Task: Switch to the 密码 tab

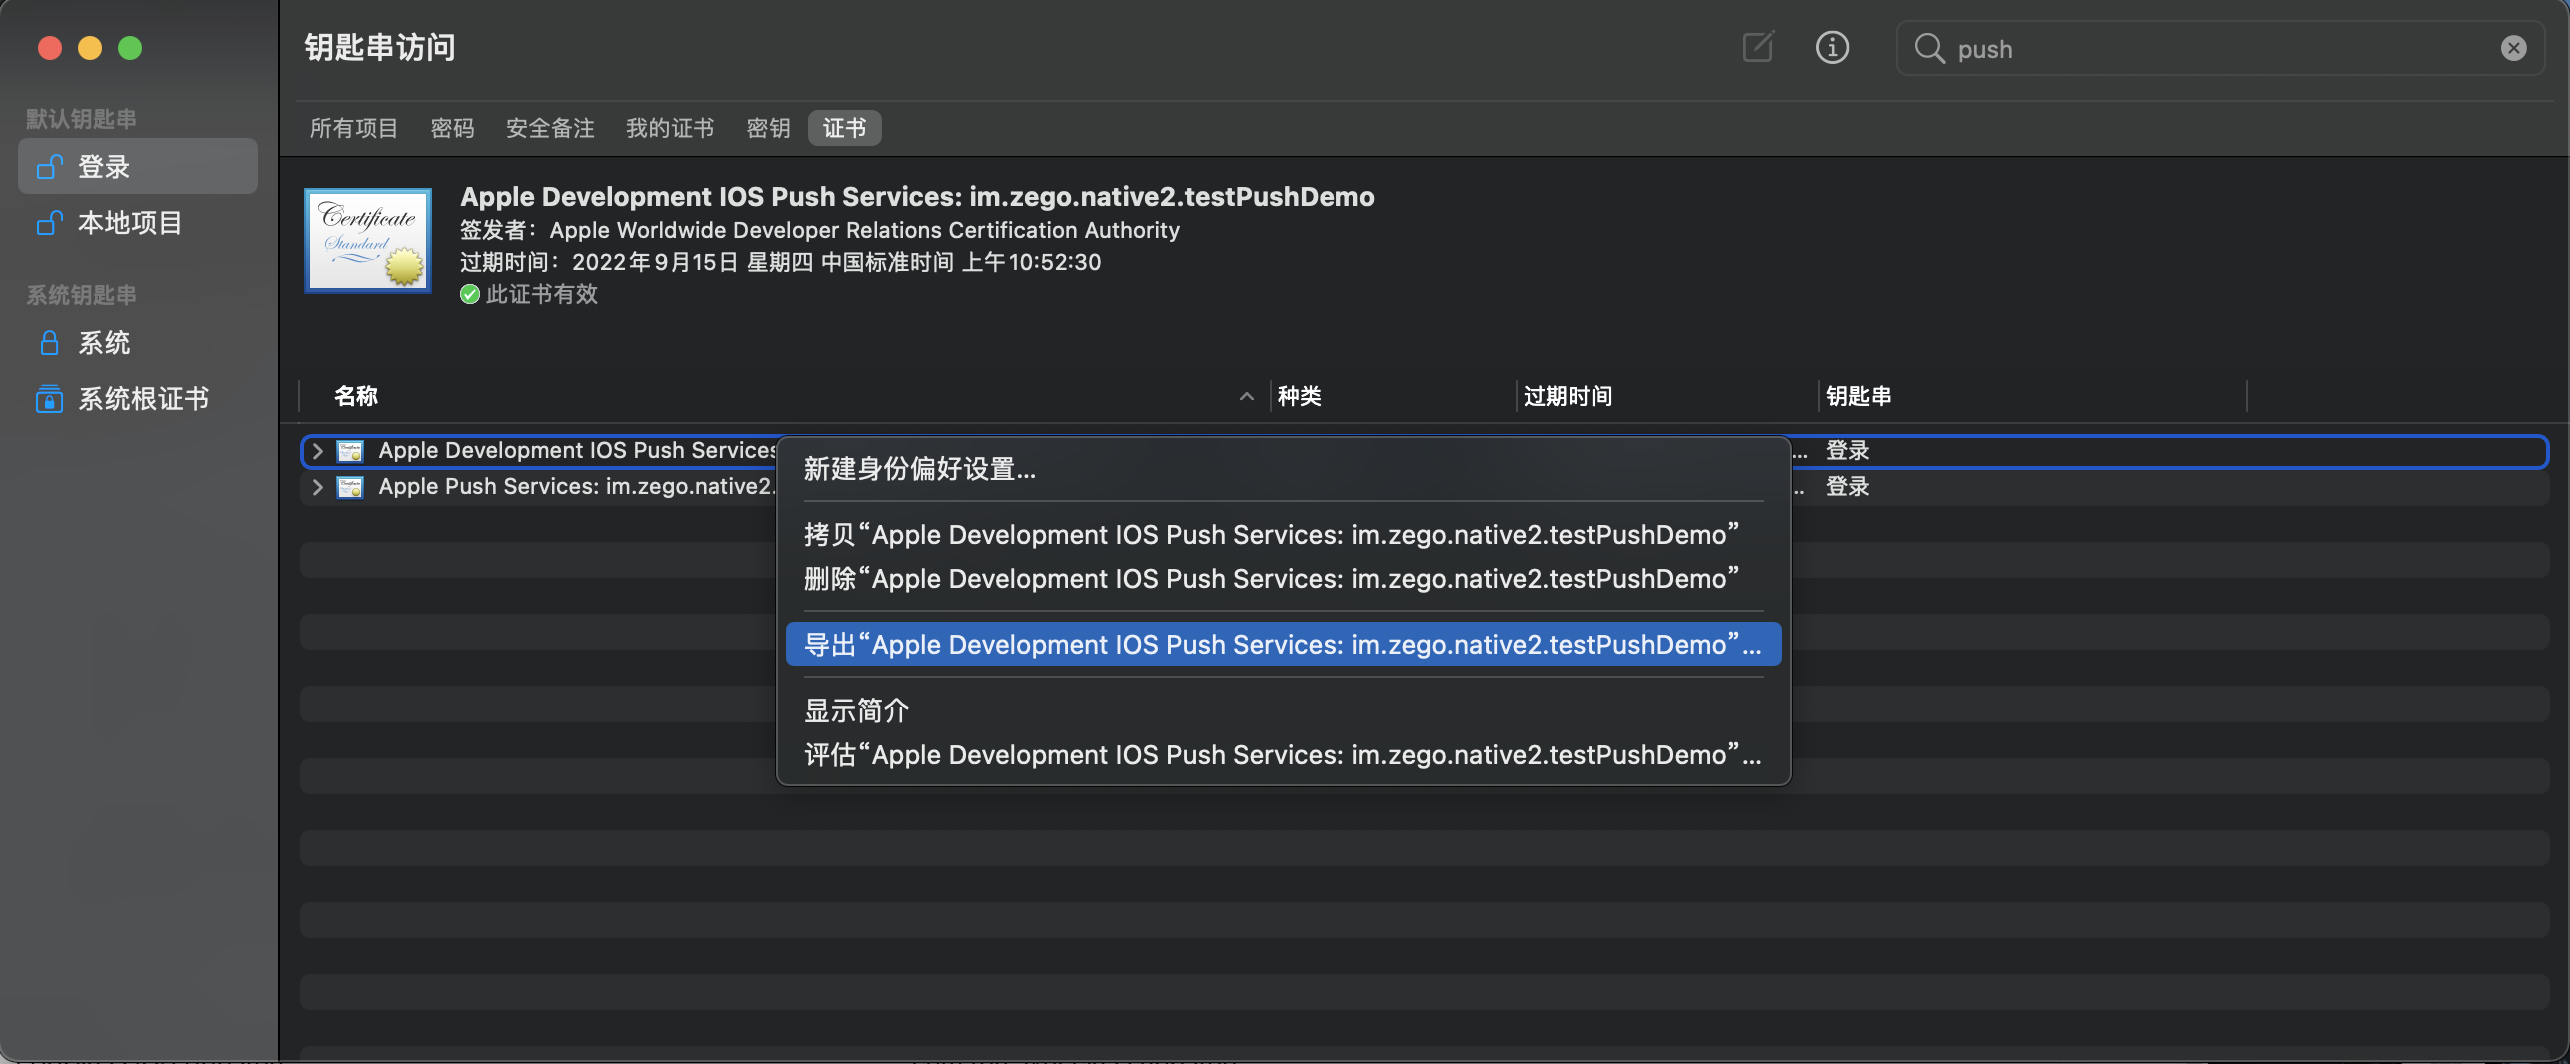Action: click(452, 128)
